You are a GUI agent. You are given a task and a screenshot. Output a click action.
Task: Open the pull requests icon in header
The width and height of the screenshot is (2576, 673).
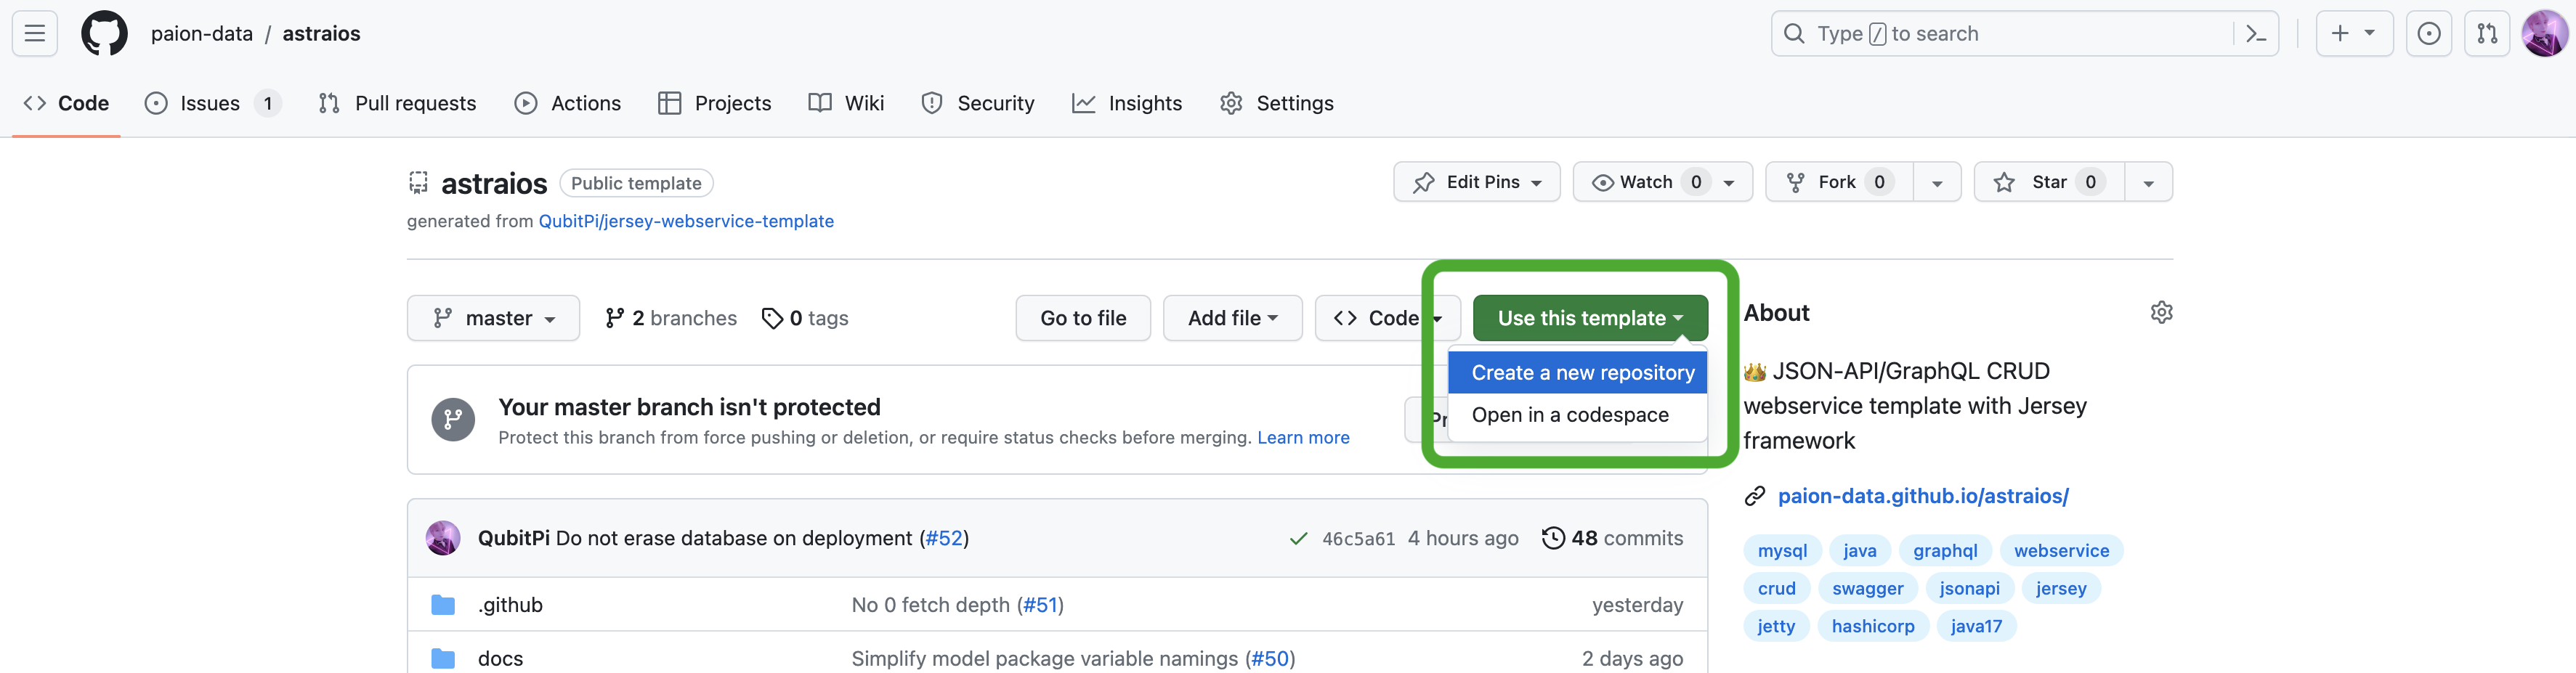(2487, 34)
